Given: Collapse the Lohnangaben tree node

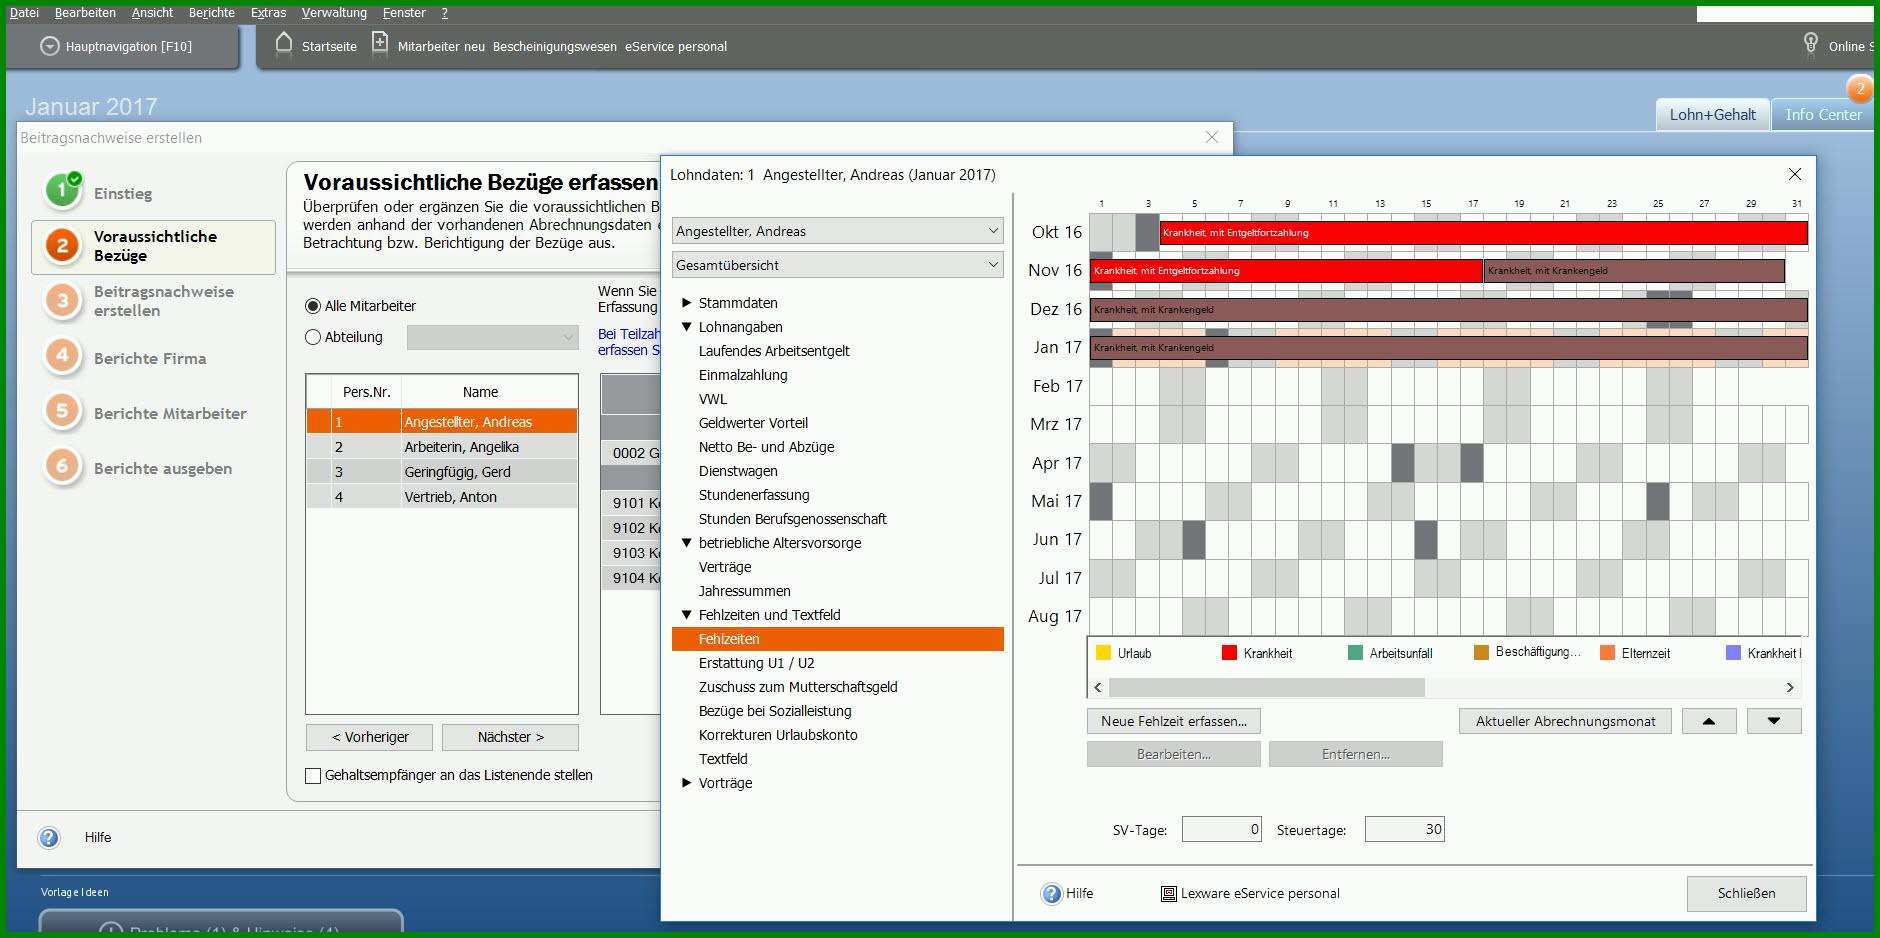Looking at the screenshot, I should pyautogui.click(x=686, y=326).
